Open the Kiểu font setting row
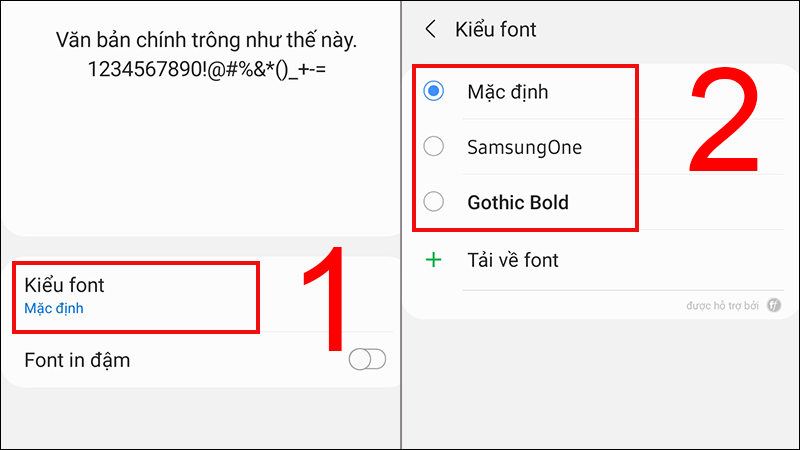This screenshot has height=450, width=800. click(136, 296)
